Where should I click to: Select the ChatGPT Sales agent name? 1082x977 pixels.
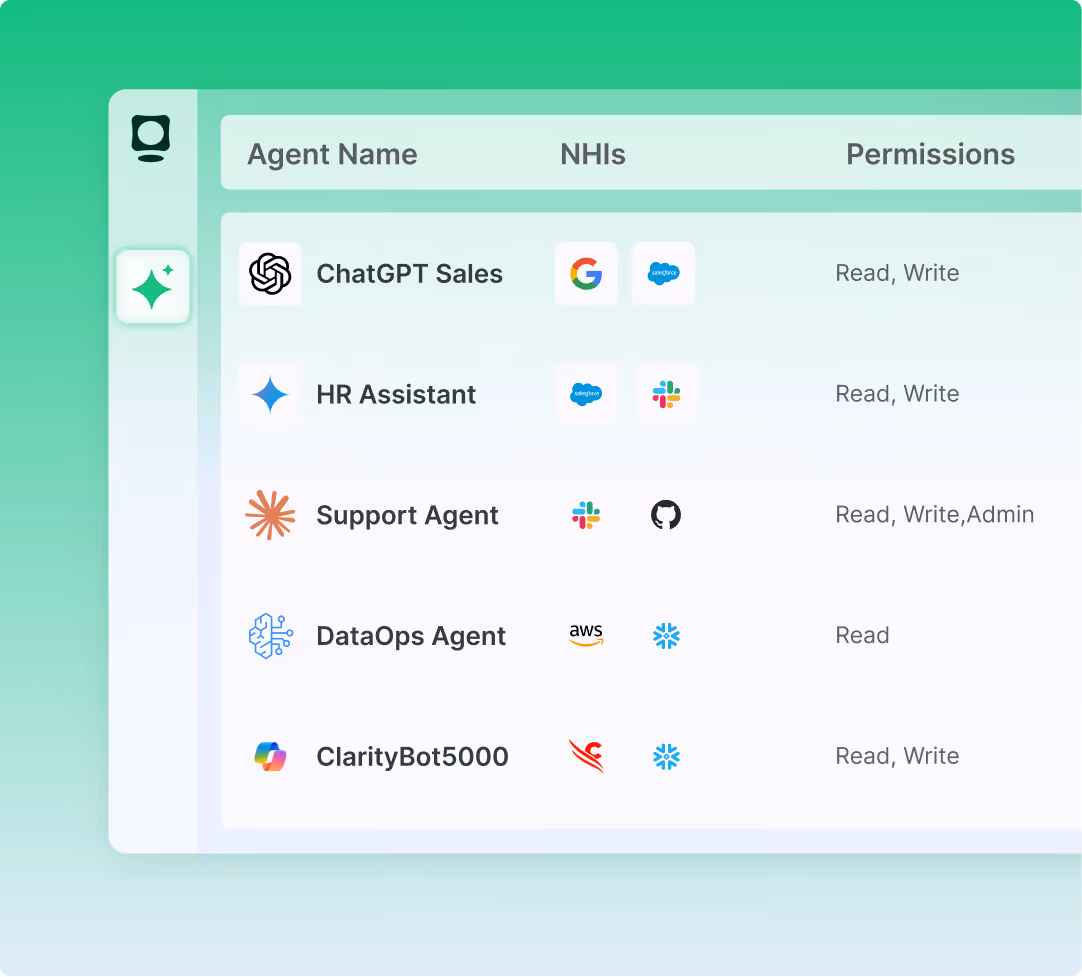pos(409,274)
